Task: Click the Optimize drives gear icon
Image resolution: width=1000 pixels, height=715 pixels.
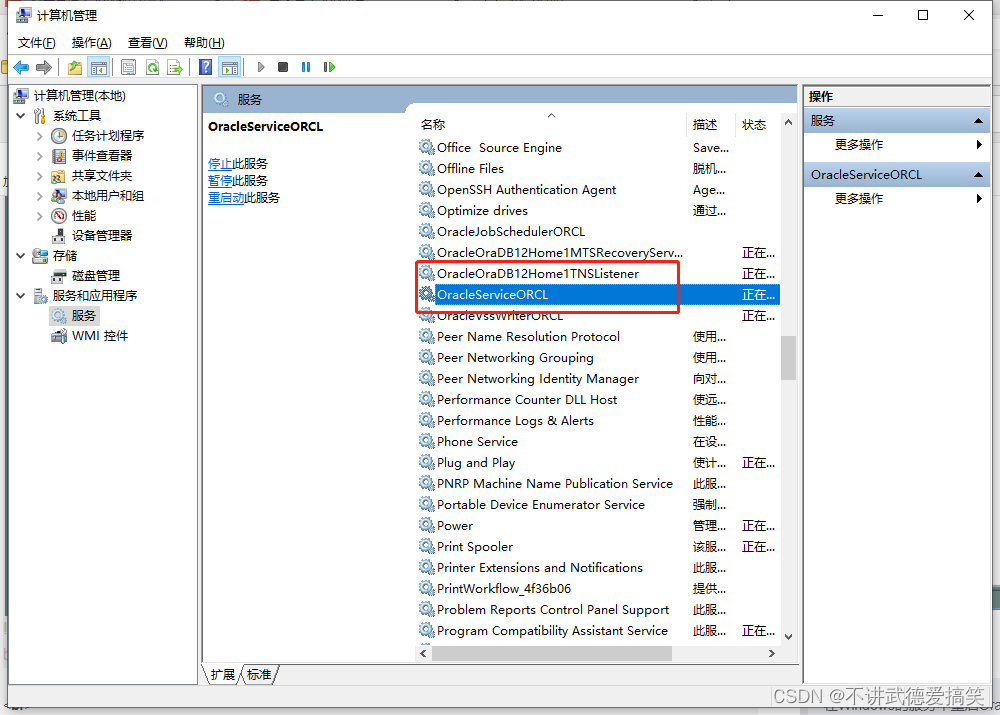Action: [427, 210]
